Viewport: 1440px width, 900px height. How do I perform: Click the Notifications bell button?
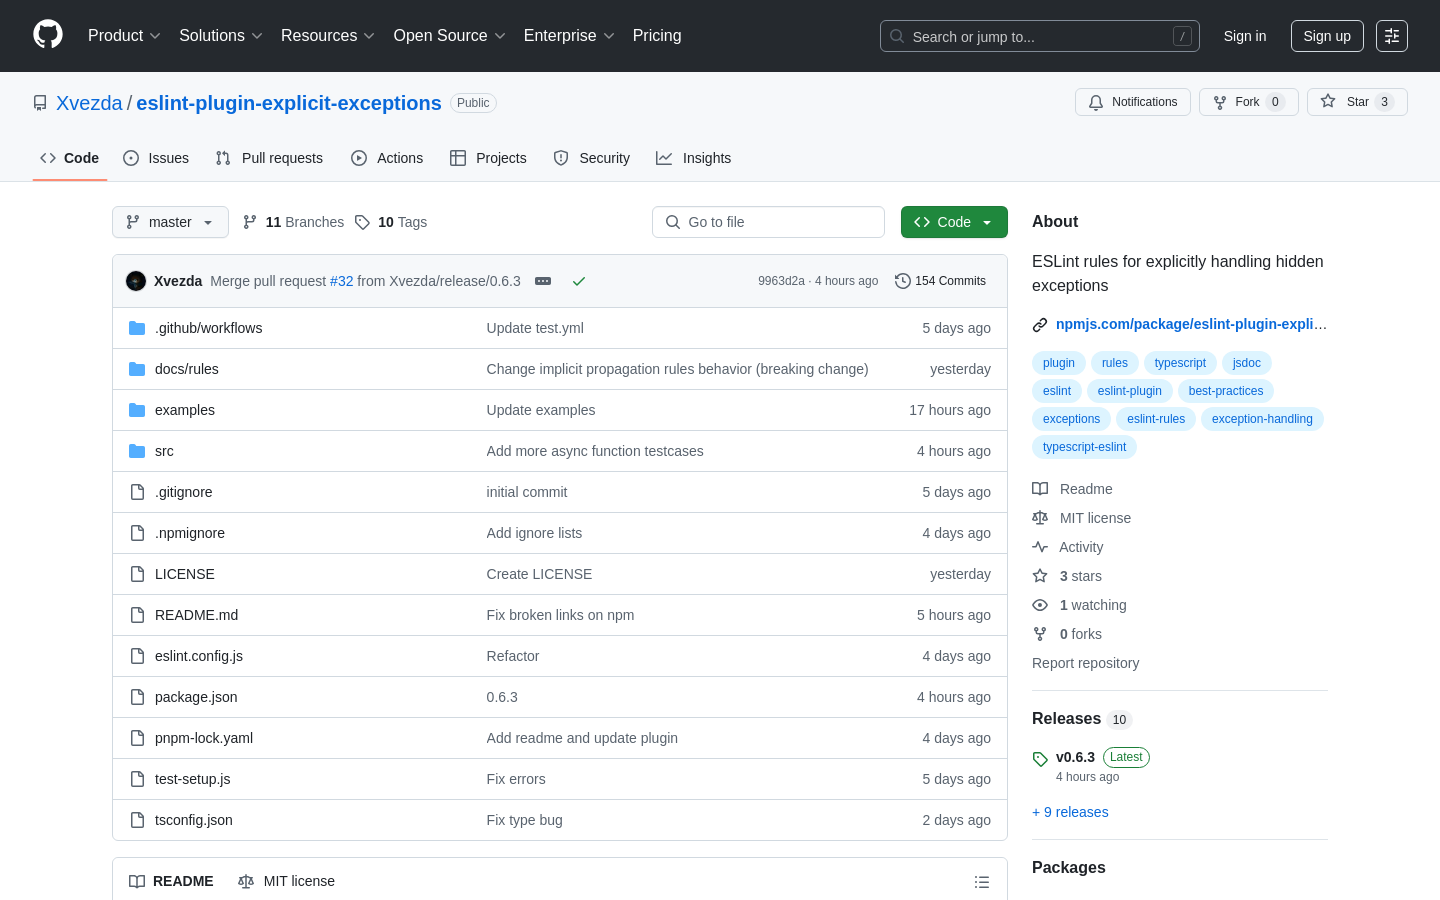tap(1133, 102)
